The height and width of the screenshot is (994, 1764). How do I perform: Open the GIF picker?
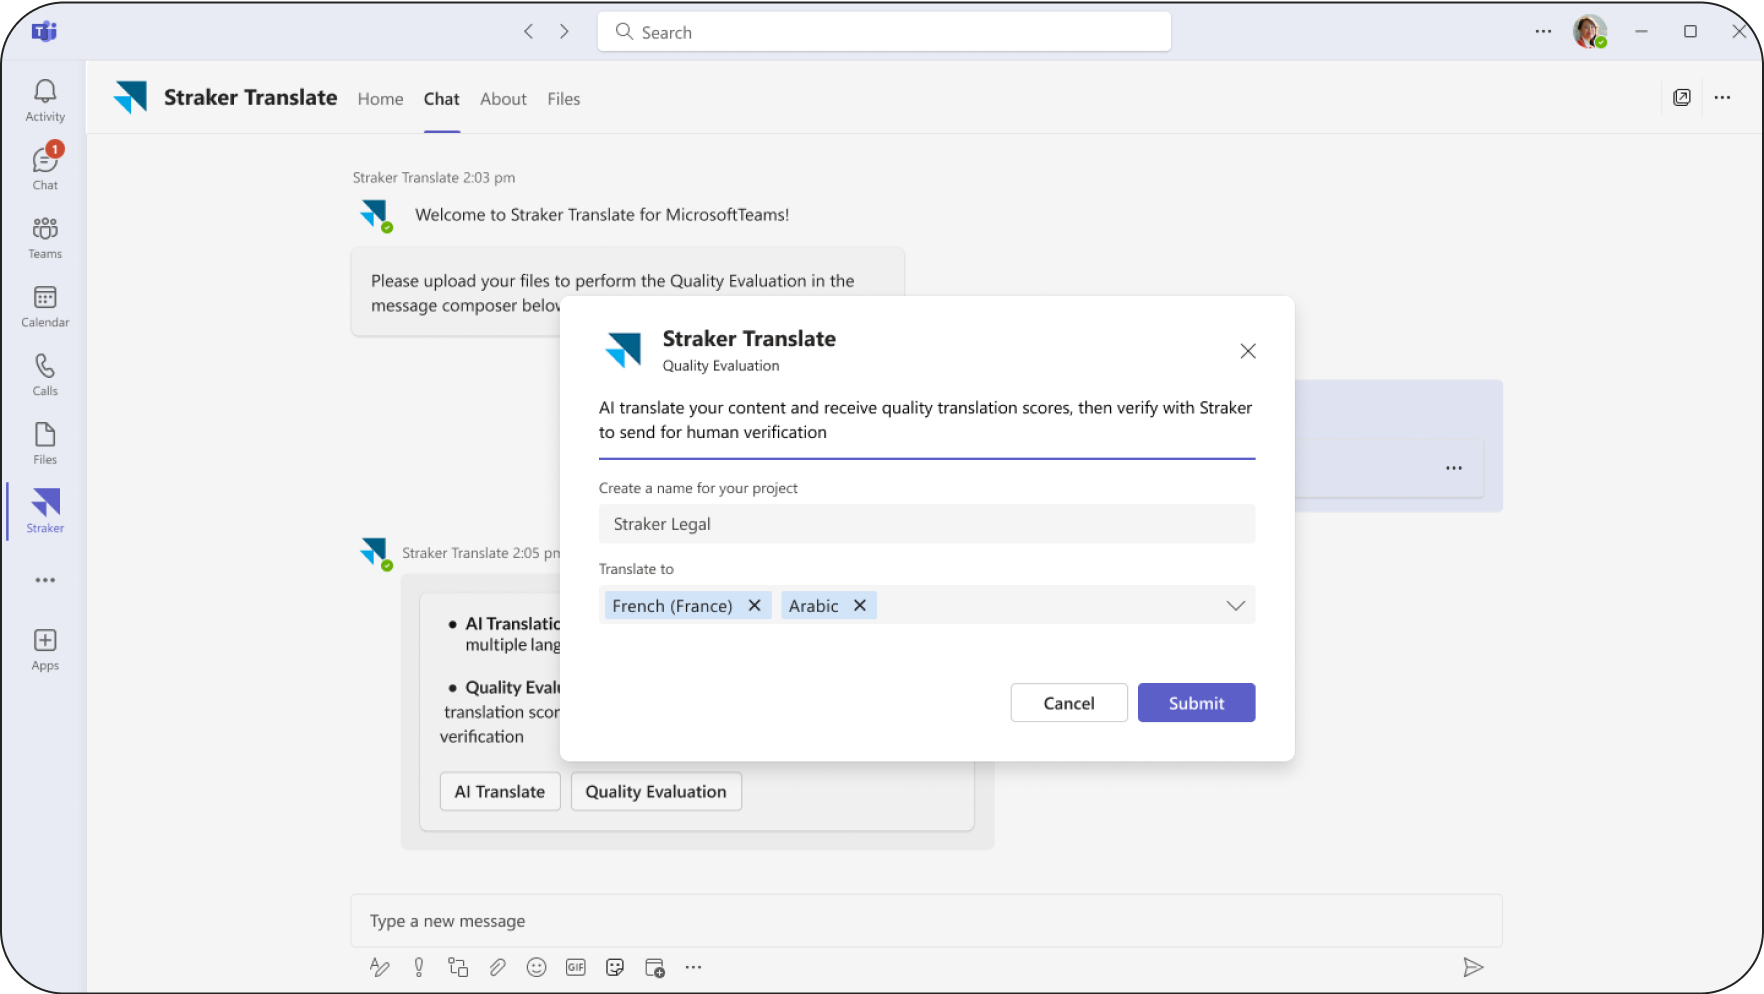click(576, 967)
